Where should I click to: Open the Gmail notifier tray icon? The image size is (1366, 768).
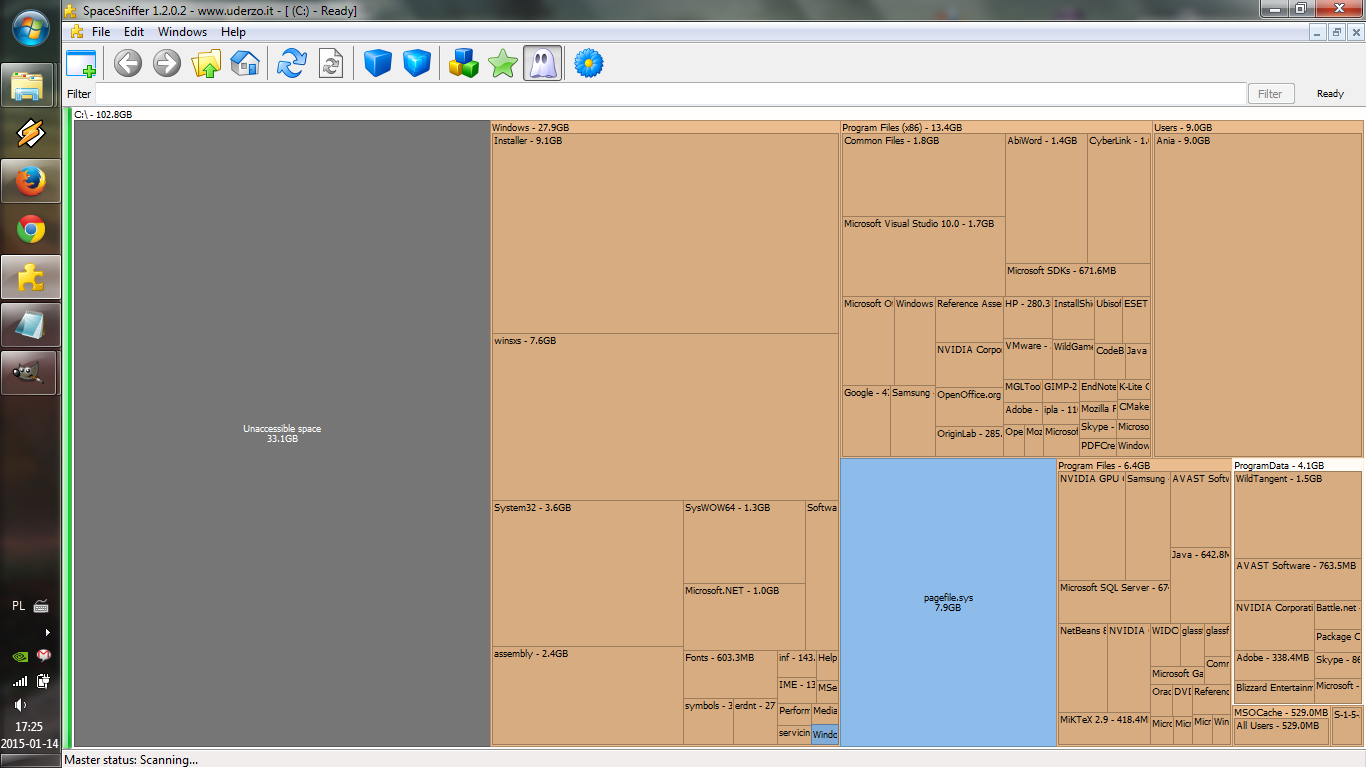43,656
